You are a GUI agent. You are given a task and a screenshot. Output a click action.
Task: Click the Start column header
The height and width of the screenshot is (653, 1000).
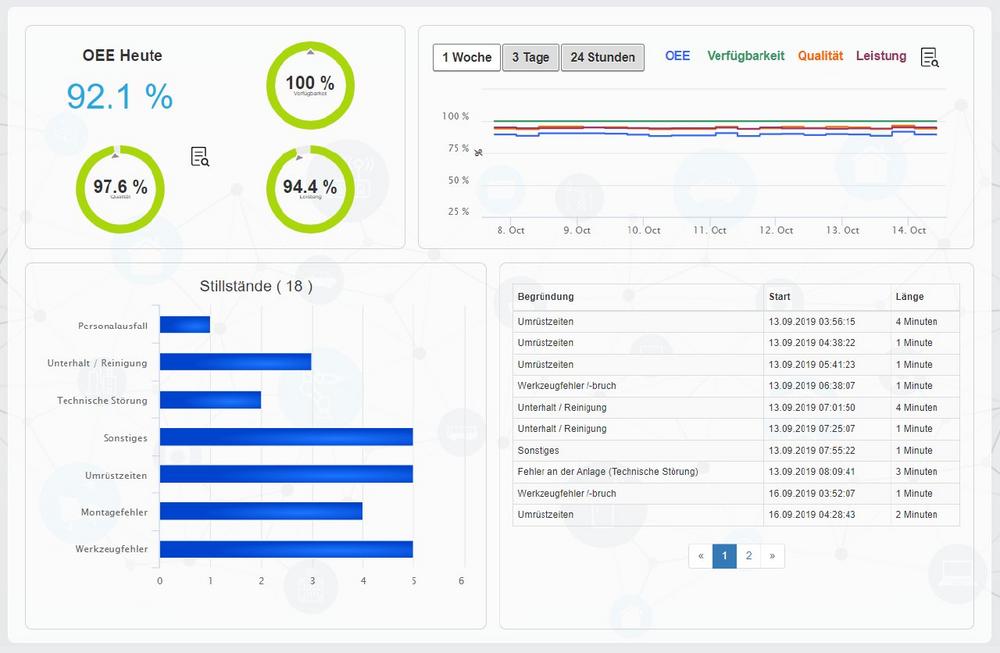click(827, 297)
